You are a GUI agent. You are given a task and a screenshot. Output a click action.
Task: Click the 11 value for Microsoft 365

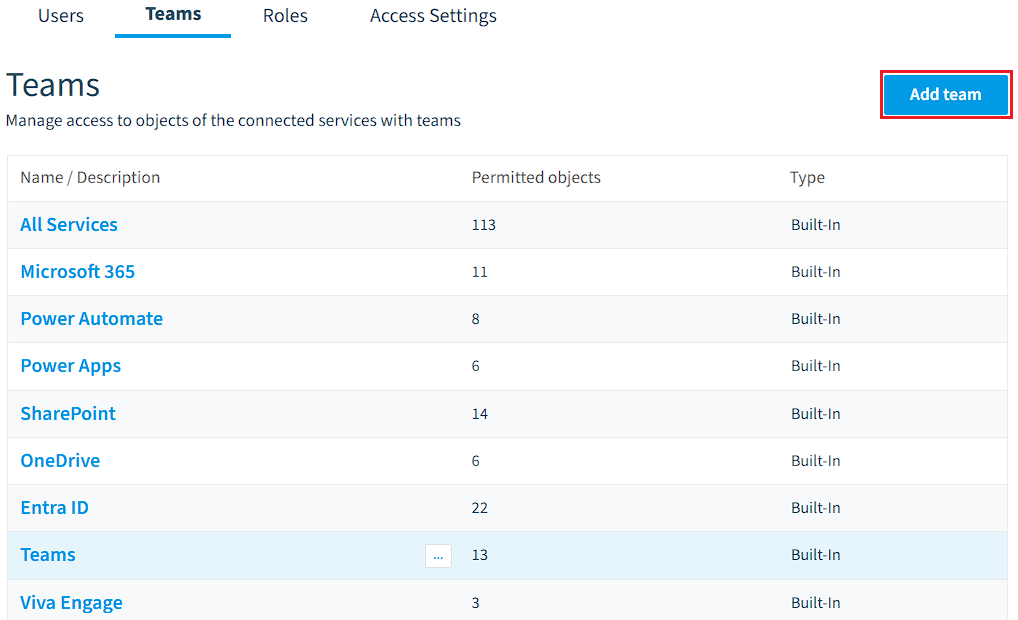pyautogui.click(x=480, y=272)
